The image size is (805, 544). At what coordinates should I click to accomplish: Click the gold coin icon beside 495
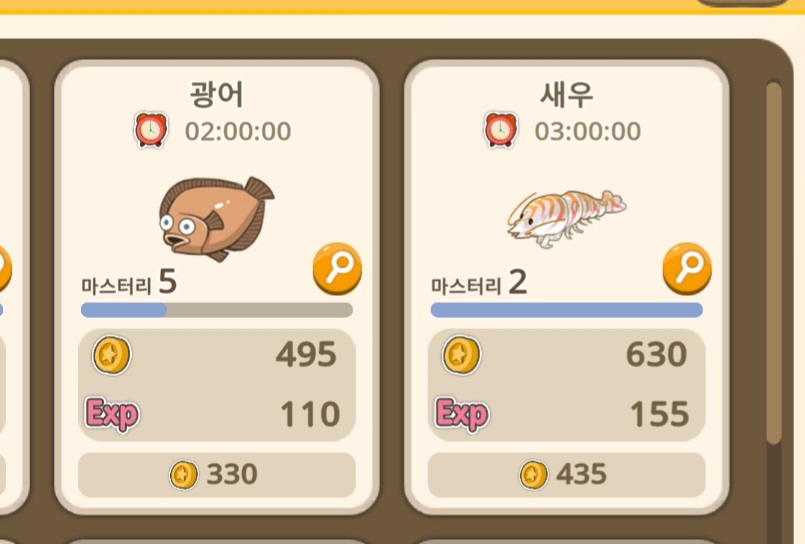point(111,355)
